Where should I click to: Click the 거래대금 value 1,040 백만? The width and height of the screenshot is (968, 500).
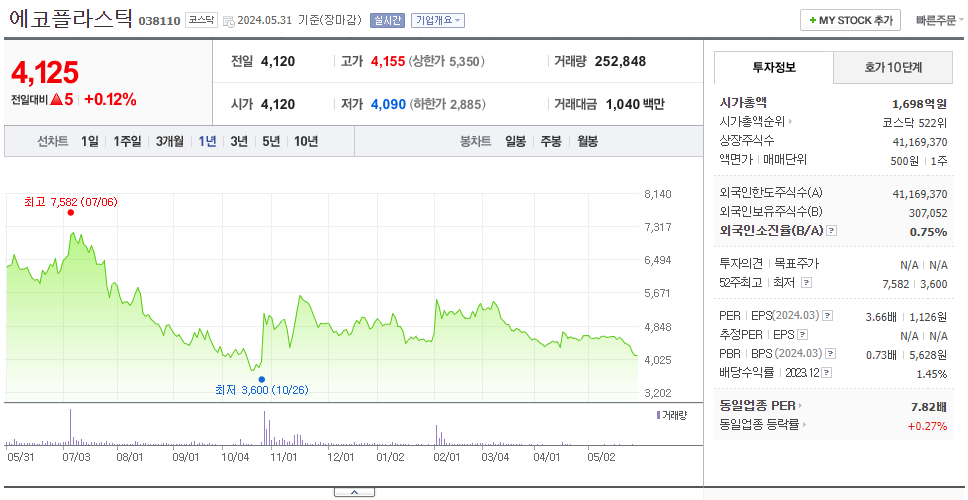(635, 104)
